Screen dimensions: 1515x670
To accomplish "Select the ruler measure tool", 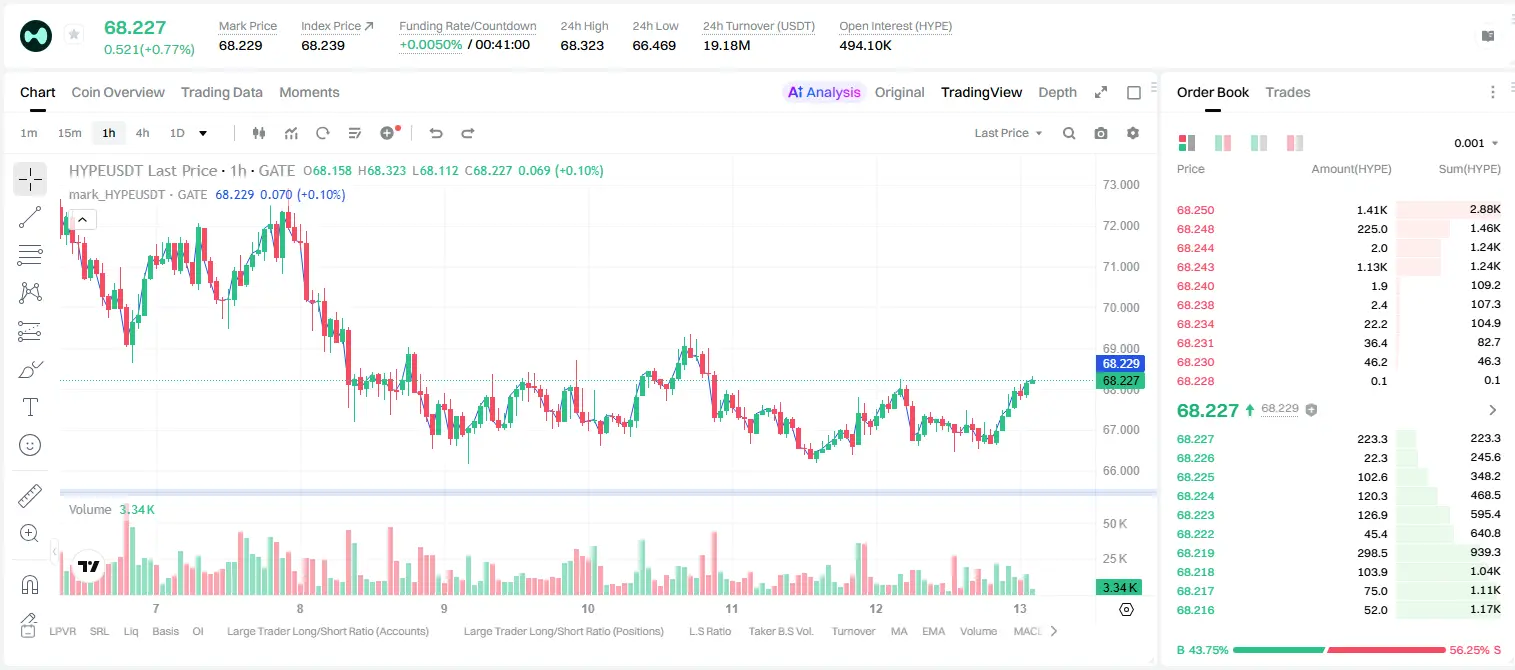I will pos(30,495).
